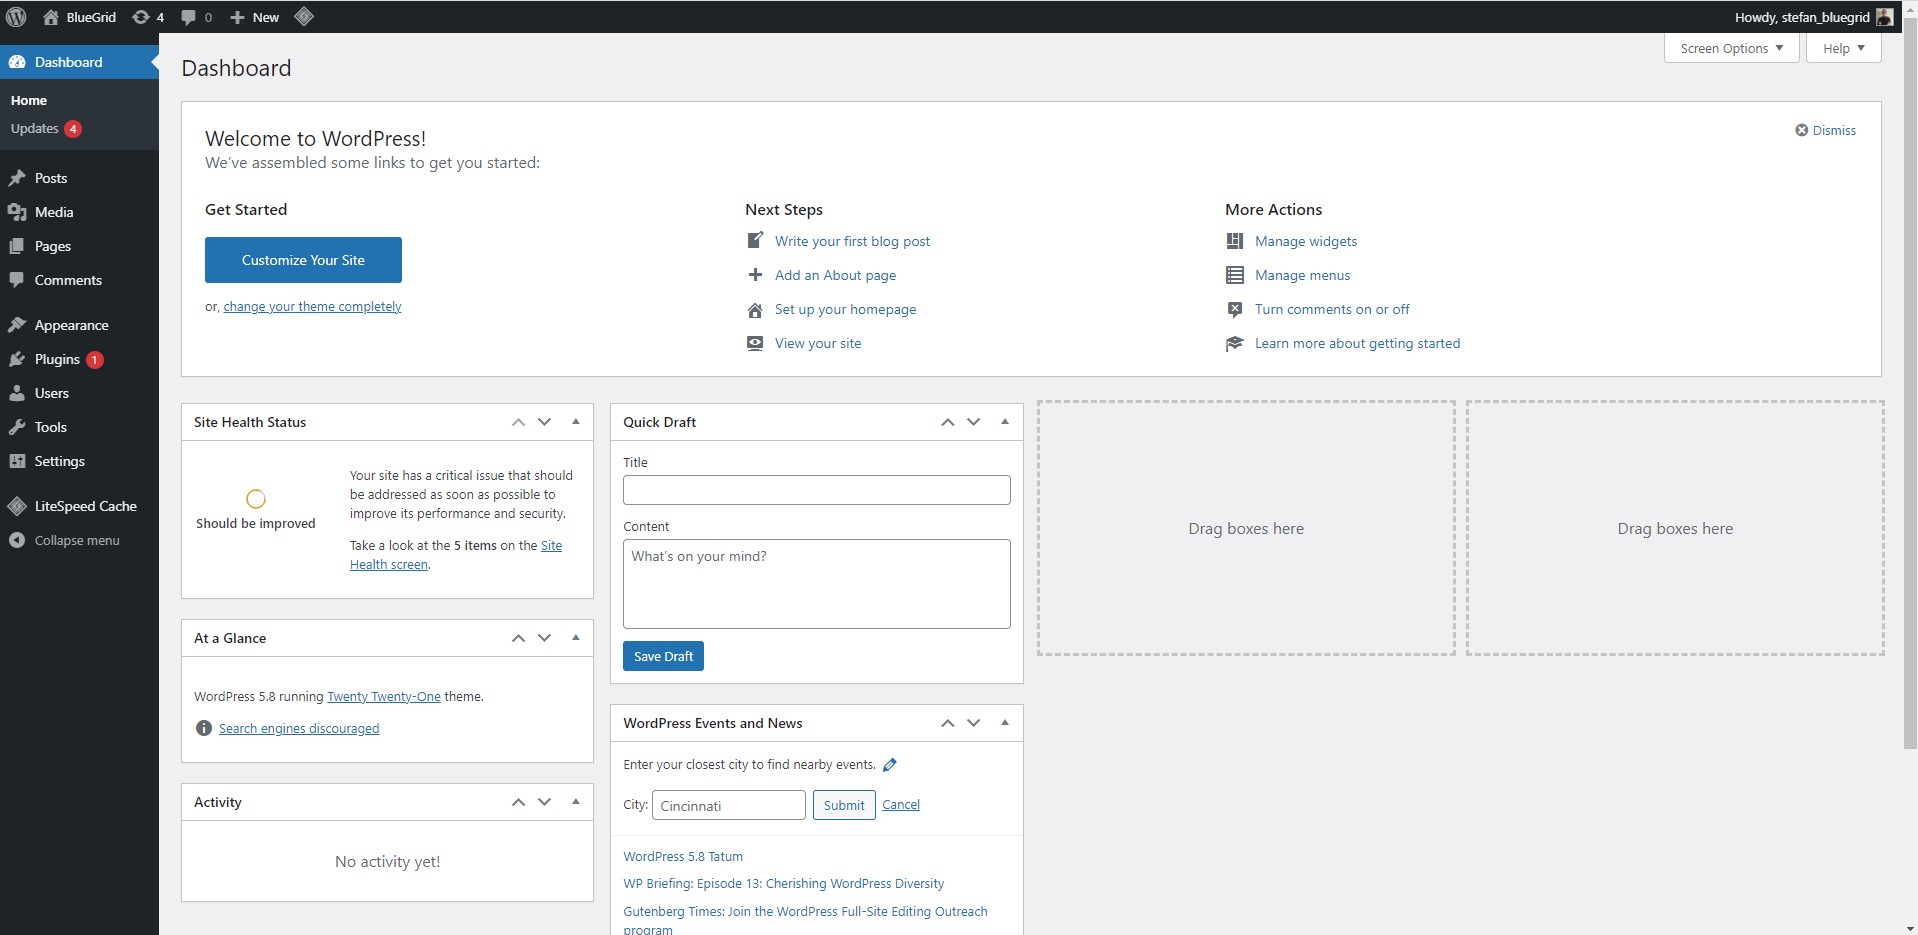Click Learn more about getting started link
Viewport: 1918px width, 935px height.
[x=1357, y=343]
